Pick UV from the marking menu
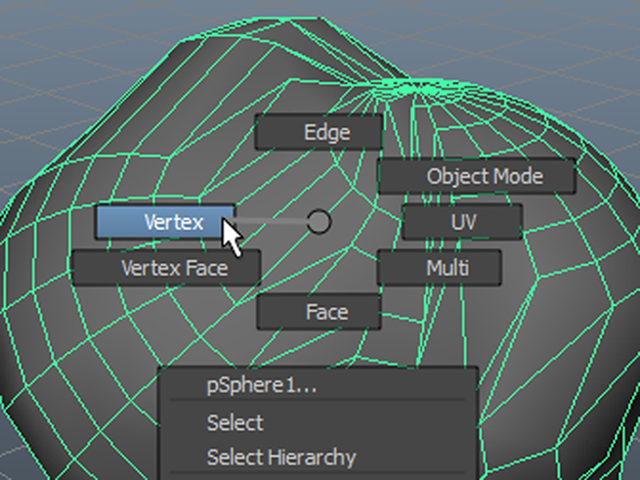640x480 pixels. (x=462, y=222)
